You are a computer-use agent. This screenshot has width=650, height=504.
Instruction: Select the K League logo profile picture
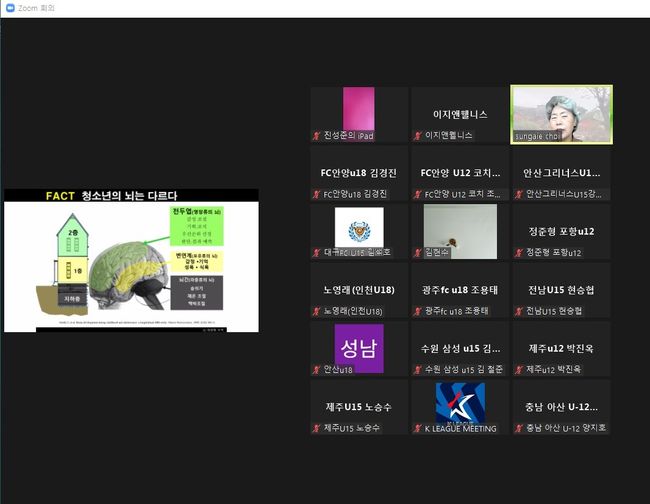[x=459, y=402]
